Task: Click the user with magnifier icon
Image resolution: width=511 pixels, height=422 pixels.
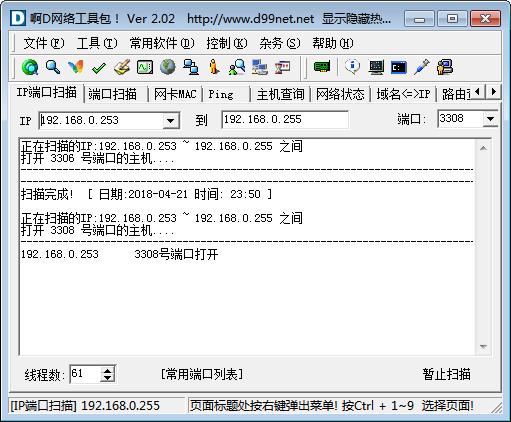Action: [x=237, y=67]
